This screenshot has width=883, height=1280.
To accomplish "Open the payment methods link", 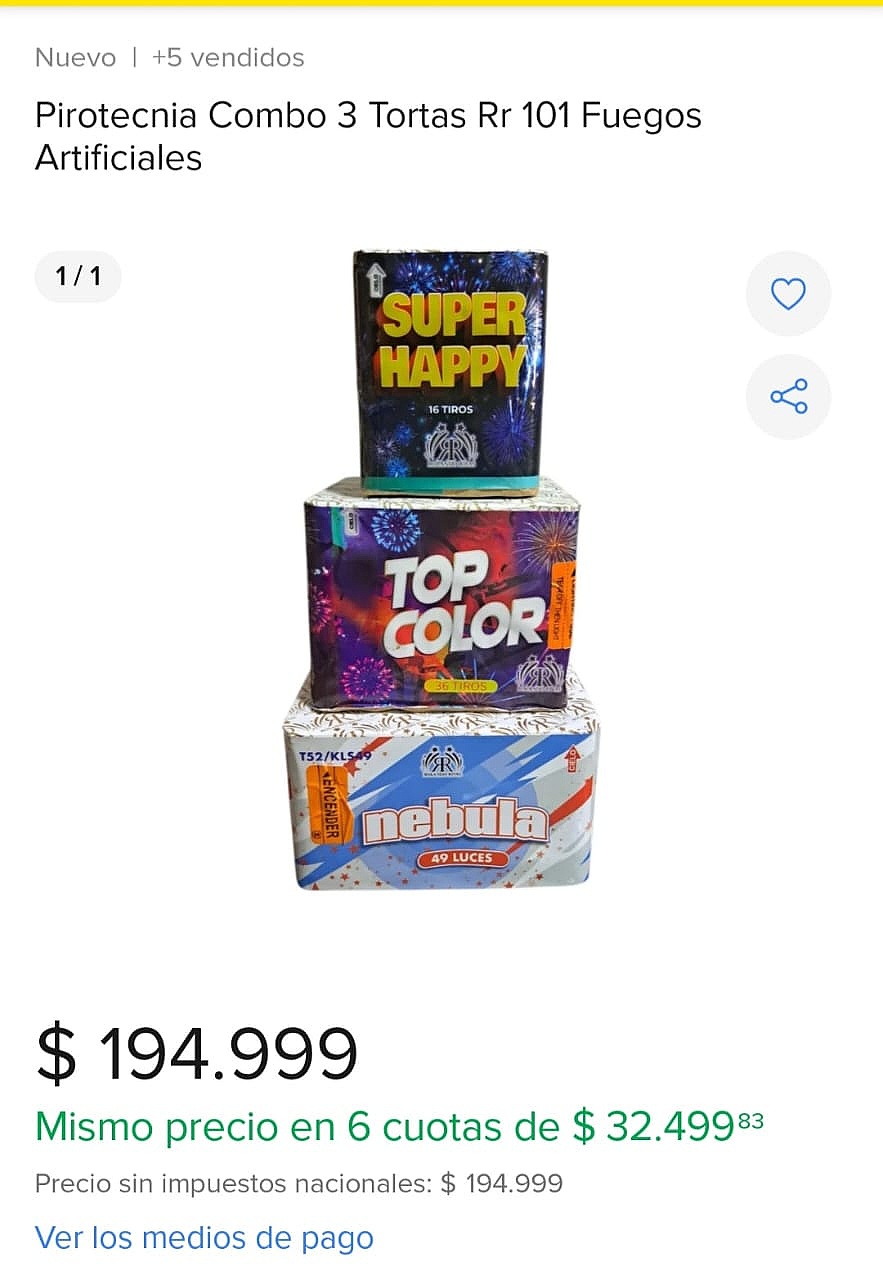I will point(204,1238).
